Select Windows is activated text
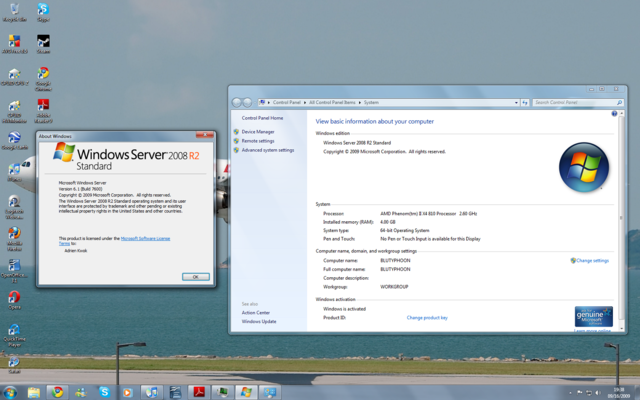The height and width of the screenshot is (400, 640). pyautogui.click(x=344, y=309)
